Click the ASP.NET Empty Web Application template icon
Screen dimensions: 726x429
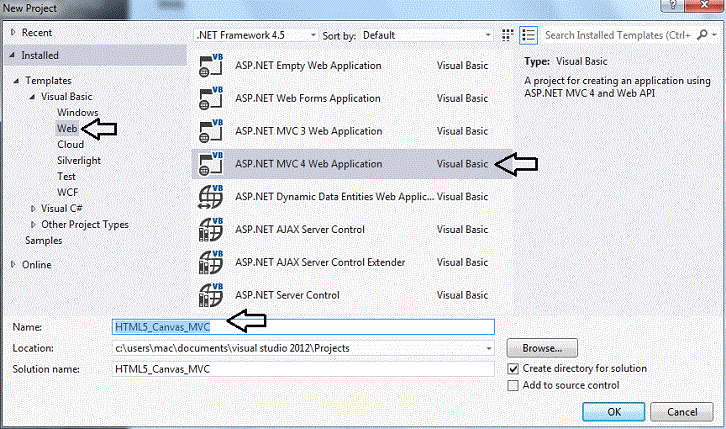(211, 65)
